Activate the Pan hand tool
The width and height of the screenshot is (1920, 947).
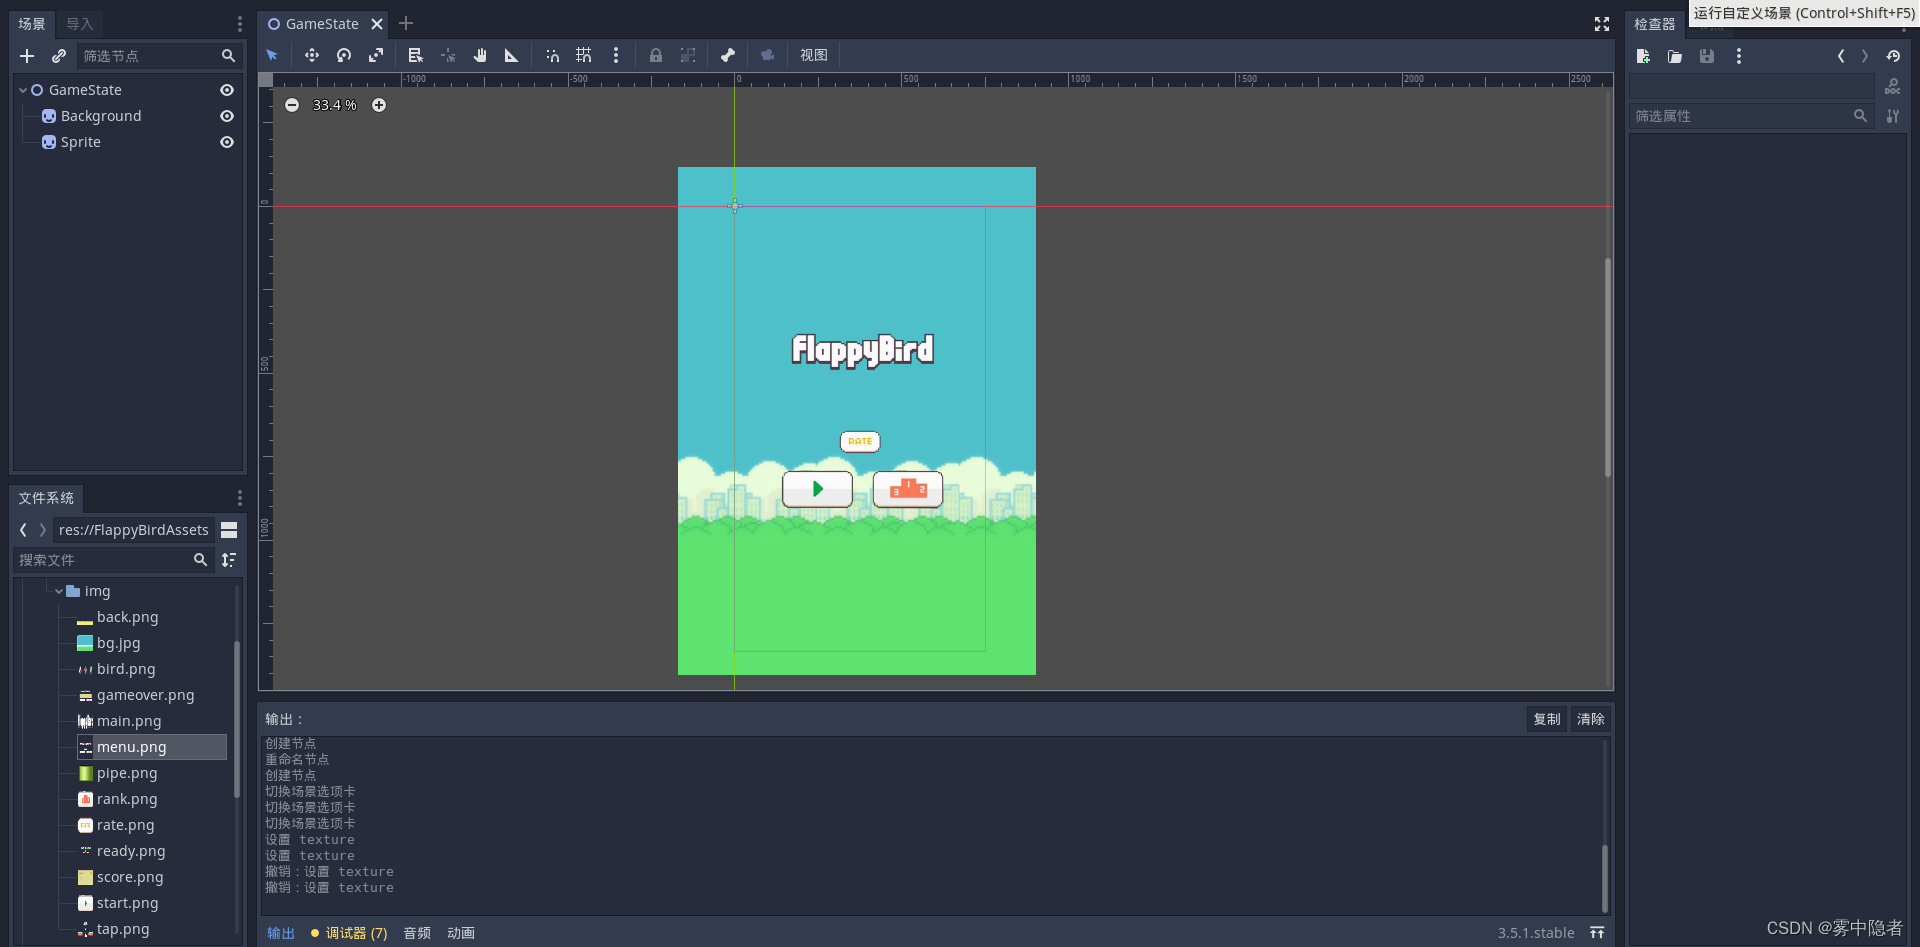click(x=480, y=56)
